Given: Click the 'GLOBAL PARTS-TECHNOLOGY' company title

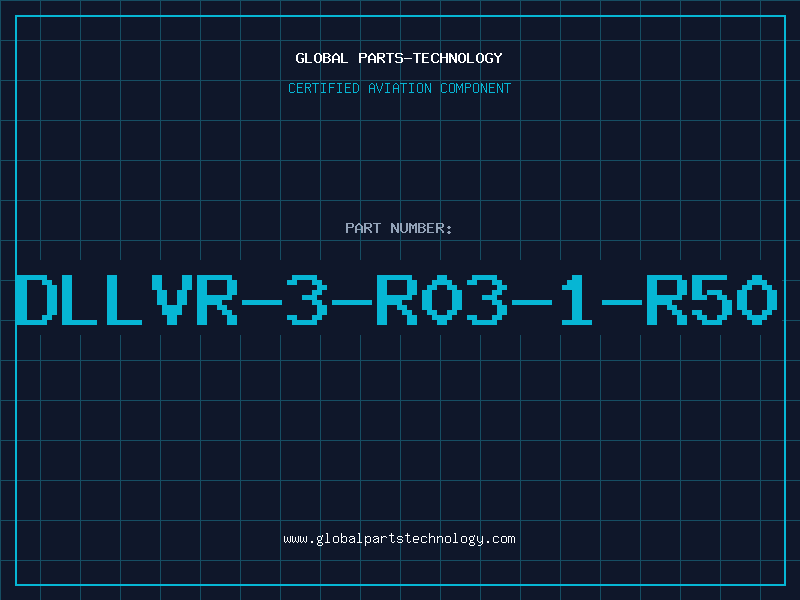Looking at the screenshot, I should (399, 58).
